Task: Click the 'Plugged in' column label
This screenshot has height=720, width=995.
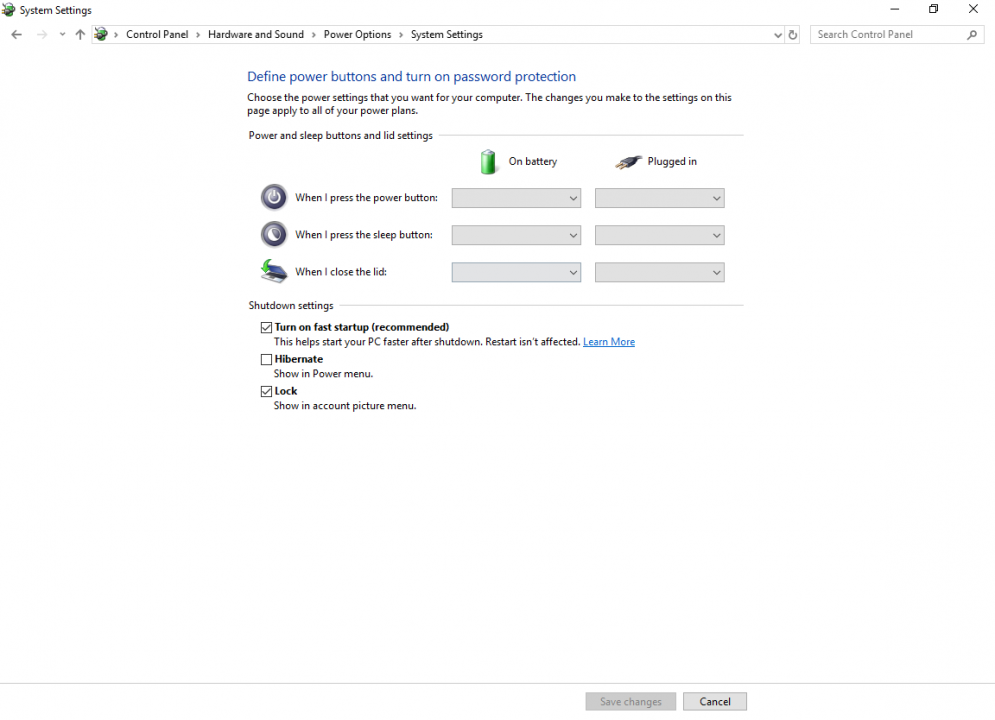Action: point(672,162)
